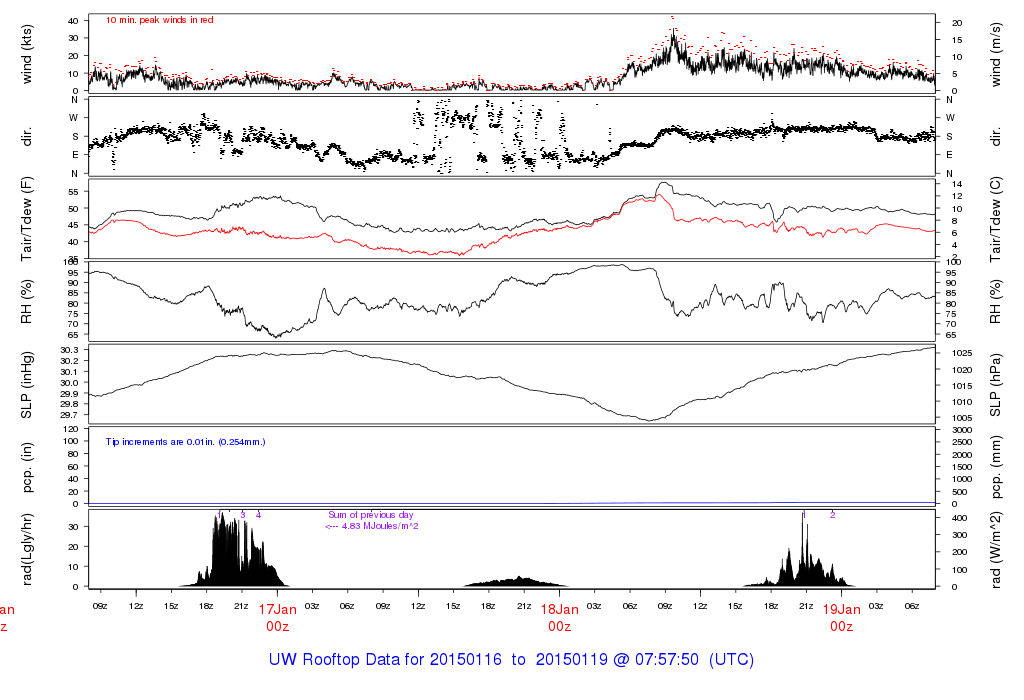This screenshot has width=1024, height=700.
Task: Click the '18Jan' date label
Action: click(x=560, y=610)
